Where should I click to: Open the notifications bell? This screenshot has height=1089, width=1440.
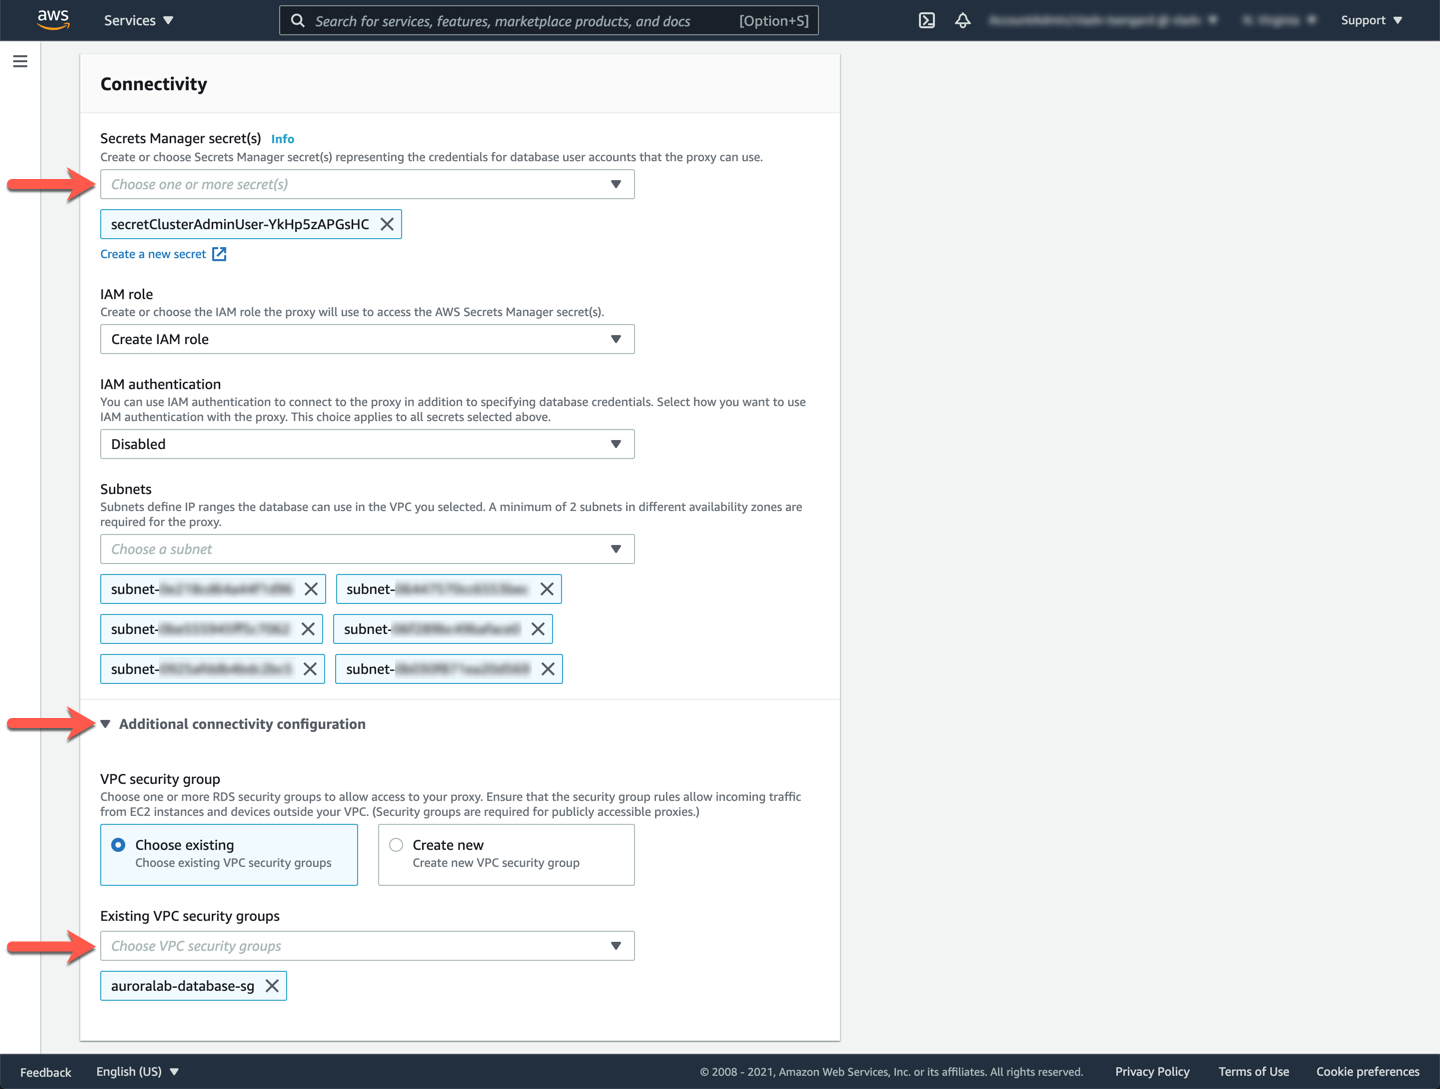coord(963,20)
